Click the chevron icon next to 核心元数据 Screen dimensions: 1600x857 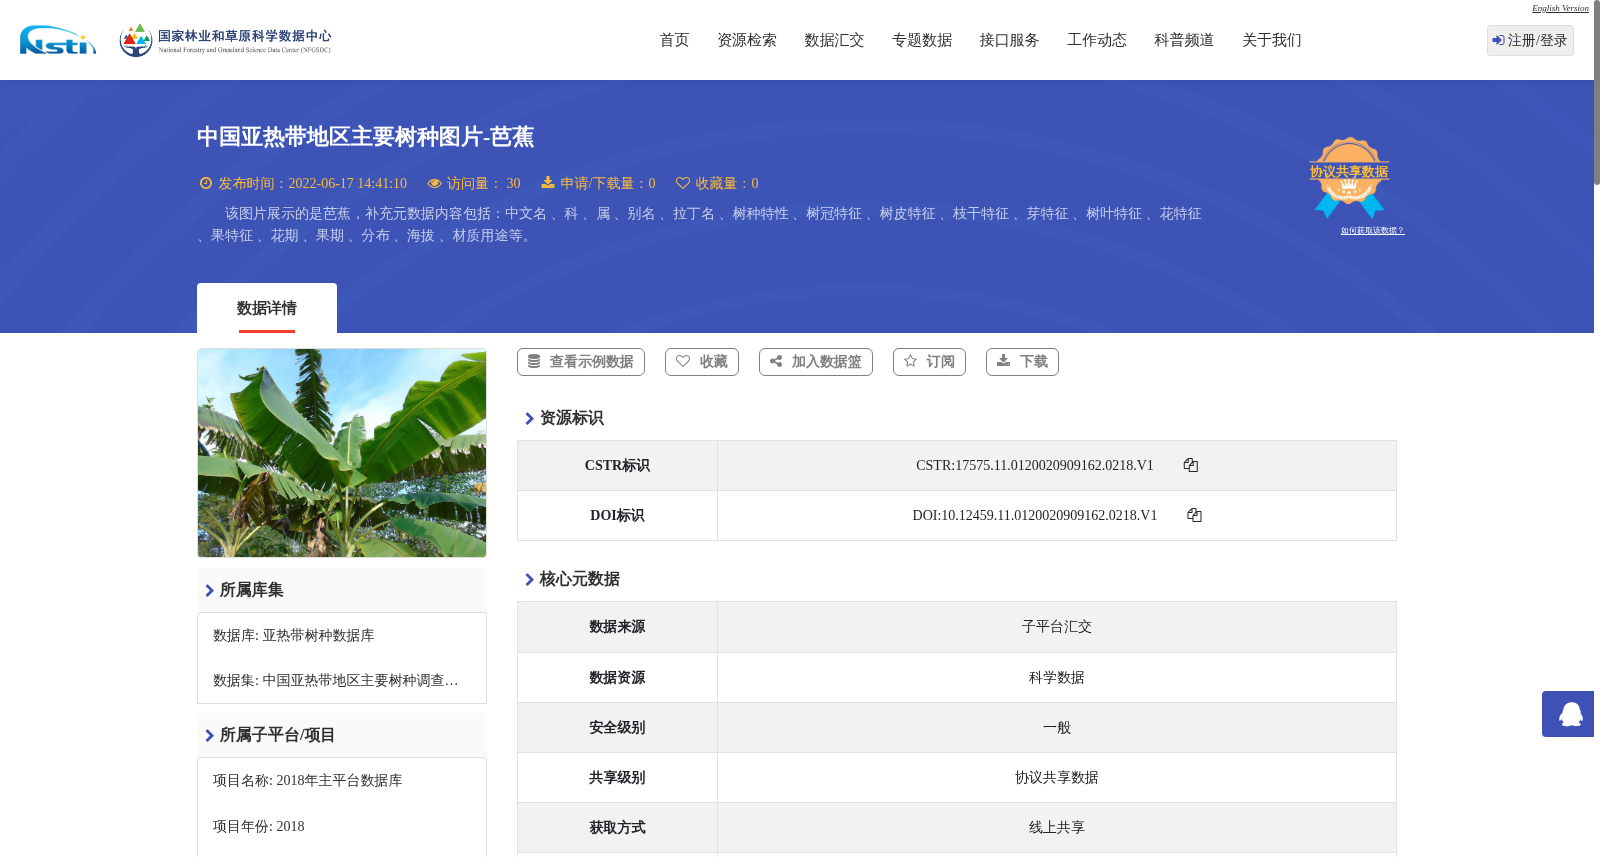[529, 580]
